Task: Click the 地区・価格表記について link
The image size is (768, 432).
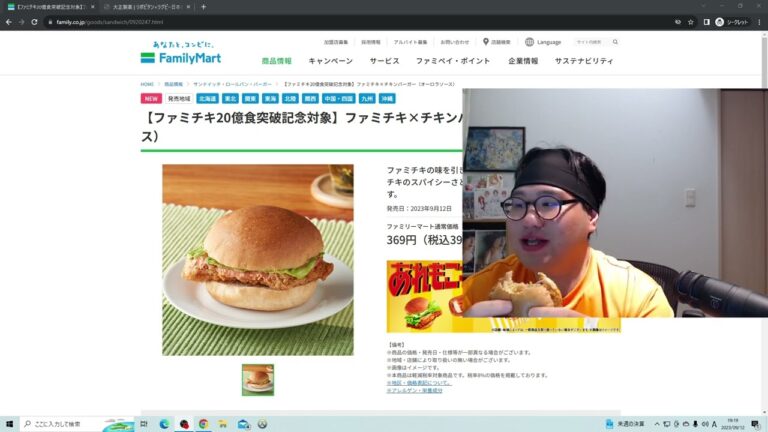Action: (419, 383)
